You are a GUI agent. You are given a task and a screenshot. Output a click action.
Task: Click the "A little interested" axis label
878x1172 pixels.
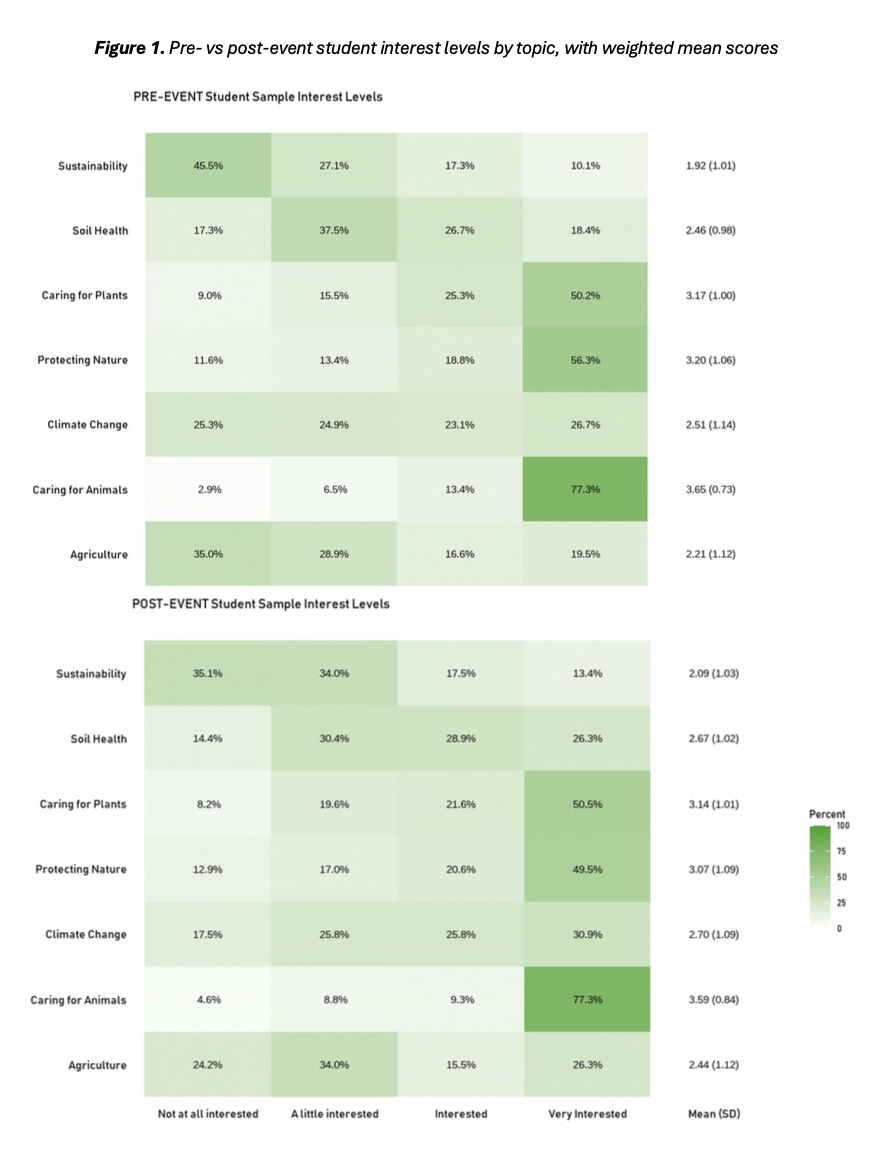(x=334, y=1114)
